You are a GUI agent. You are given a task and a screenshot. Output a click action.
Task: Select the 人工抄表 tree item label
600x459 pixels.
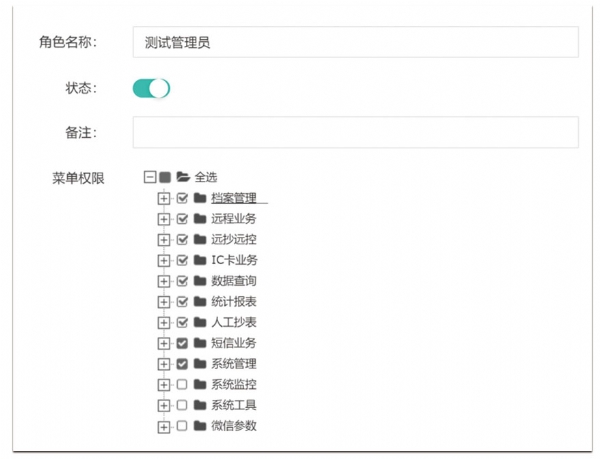[234, 322]
